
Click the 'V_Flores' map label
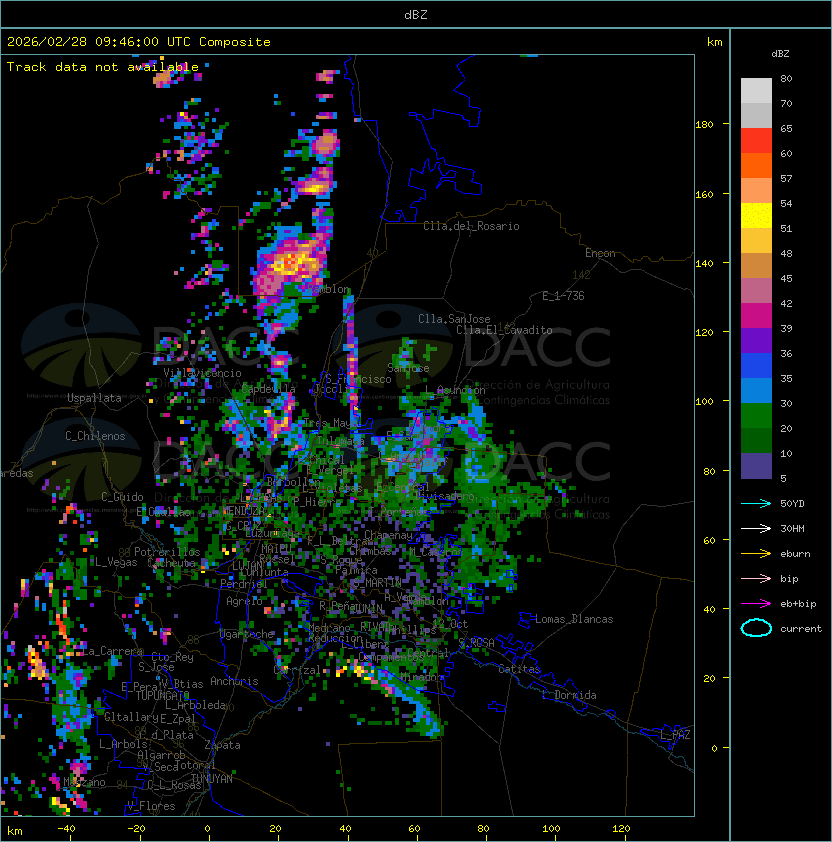151,806
